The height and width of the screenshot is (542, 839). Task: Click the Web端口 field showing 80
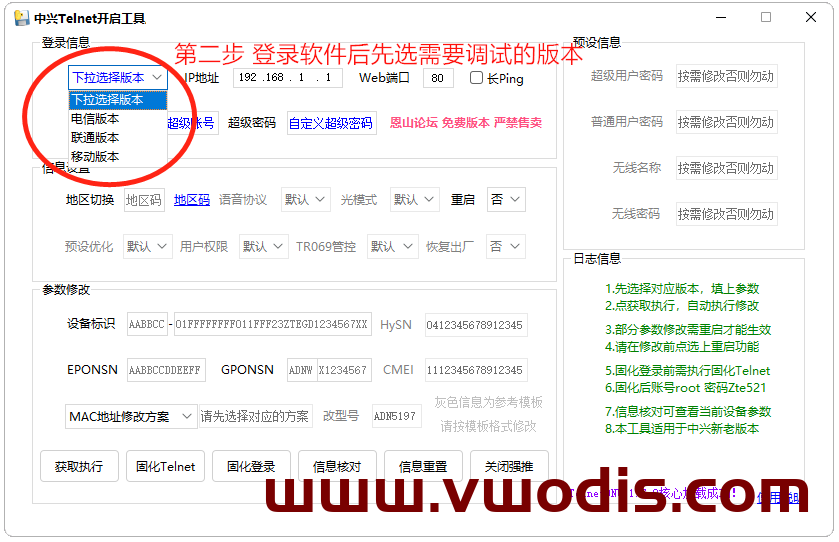[438, 78]
